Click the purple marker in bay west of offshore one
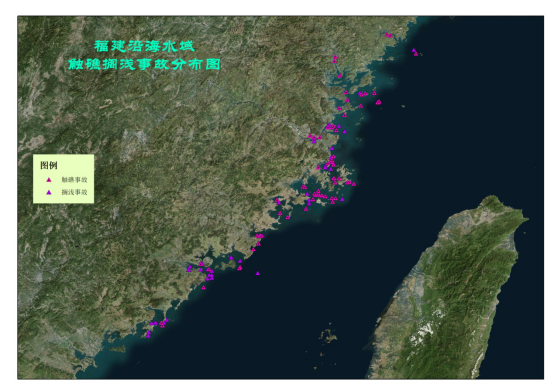Screen dimensions: 554x392 coord(231,258)
